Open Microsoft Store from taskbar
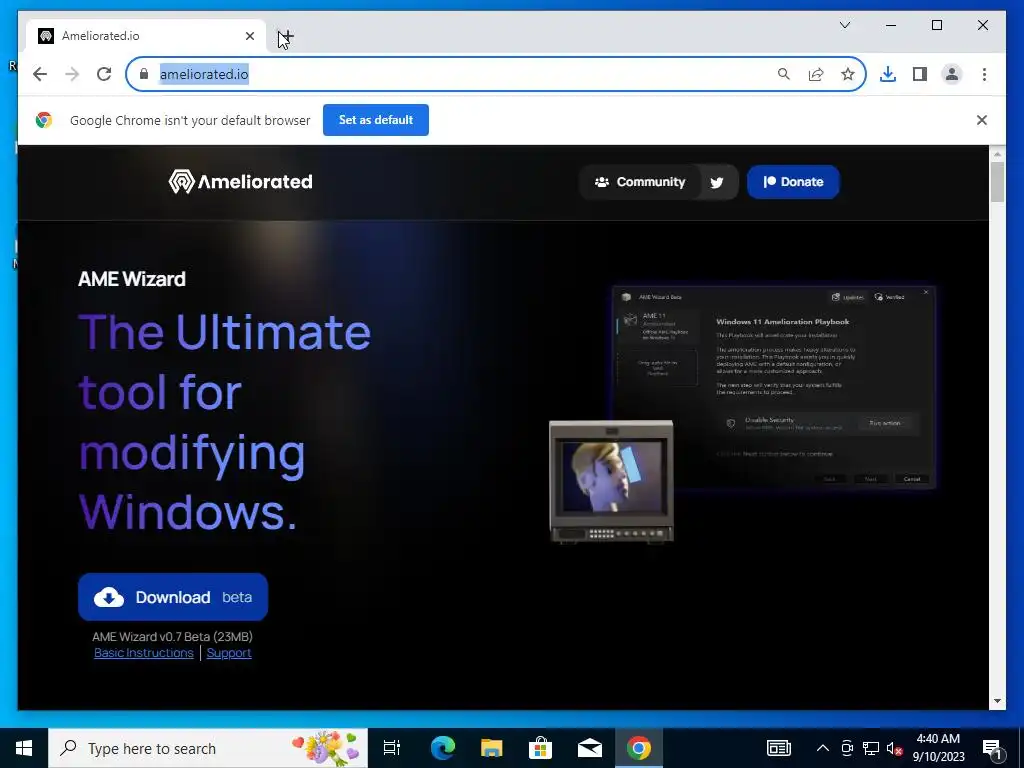The width and height of the screenshot is (1024, 768). (541, 748)
